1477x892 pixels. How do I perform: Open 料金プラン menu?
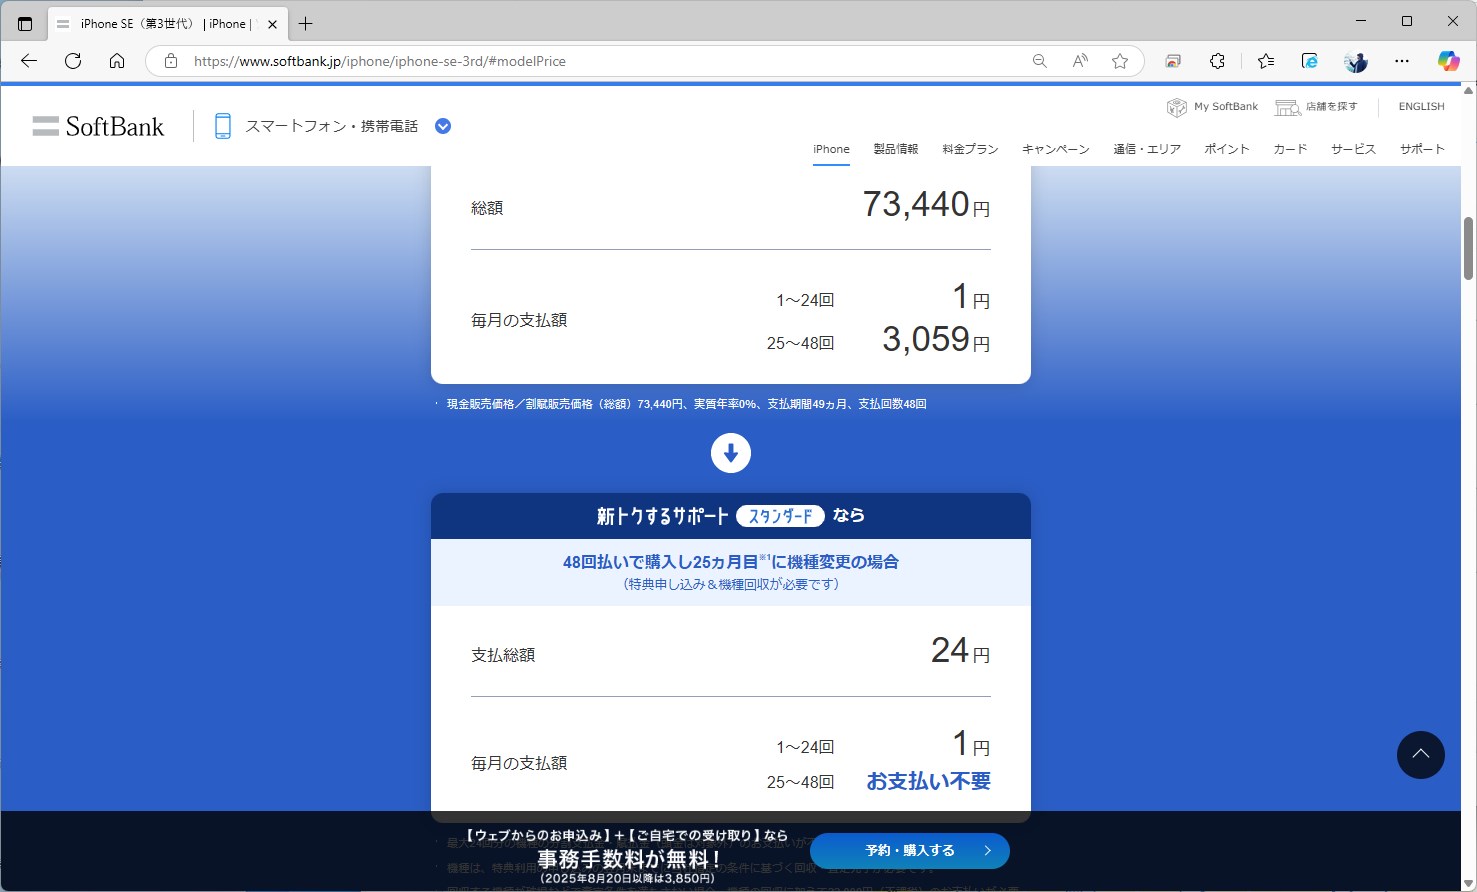(x=970, y=149)
